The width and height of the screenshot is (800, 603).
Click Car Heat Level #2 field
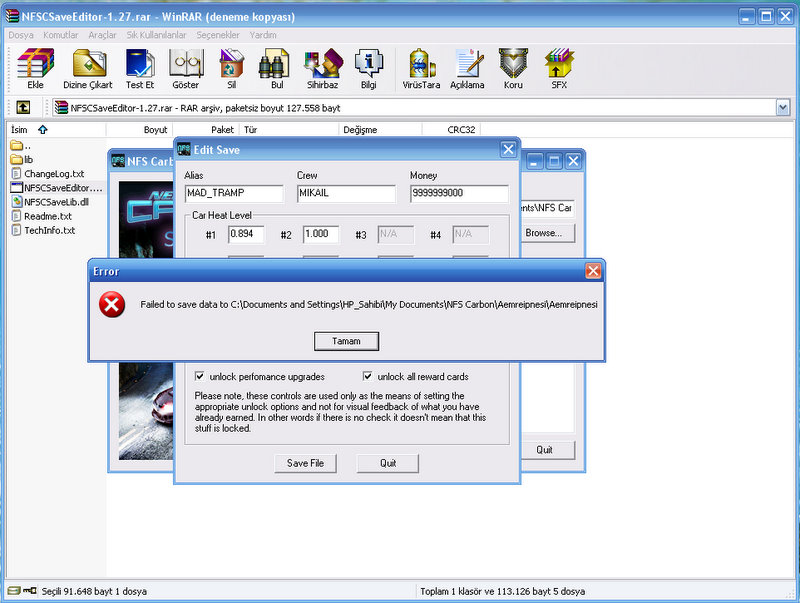click(x=321, y=234)
